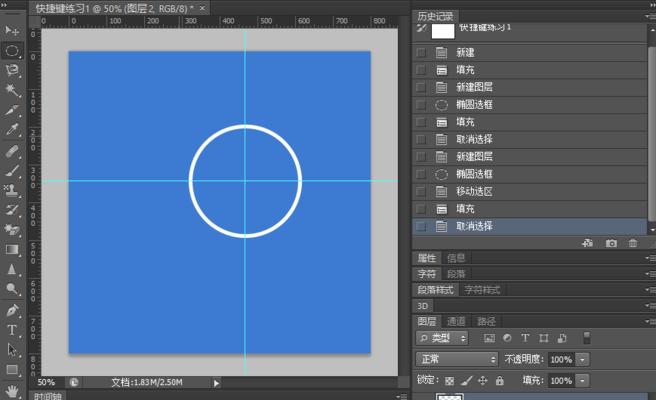
Task: Select the Horizontal Type tool
Action: click(x=12, y=330)
